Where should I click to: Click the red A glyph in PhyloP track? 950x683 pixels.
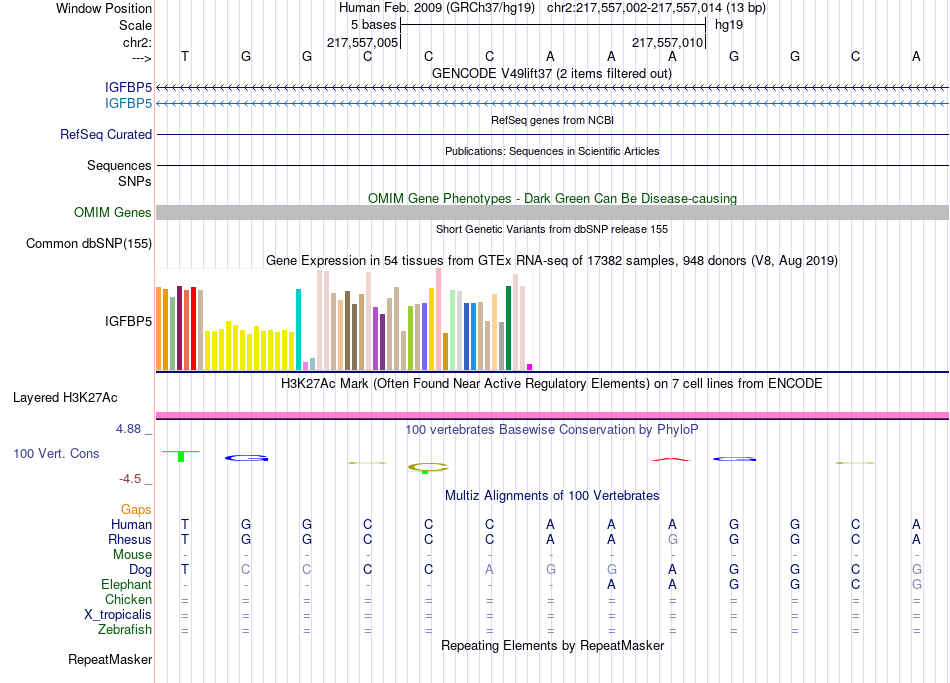pos(671,459)
